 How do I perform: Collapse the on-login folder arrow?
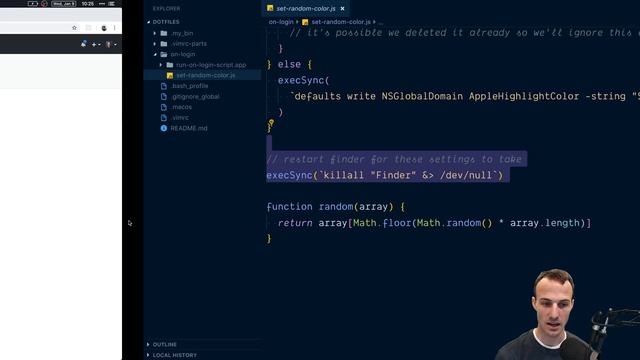155,54
